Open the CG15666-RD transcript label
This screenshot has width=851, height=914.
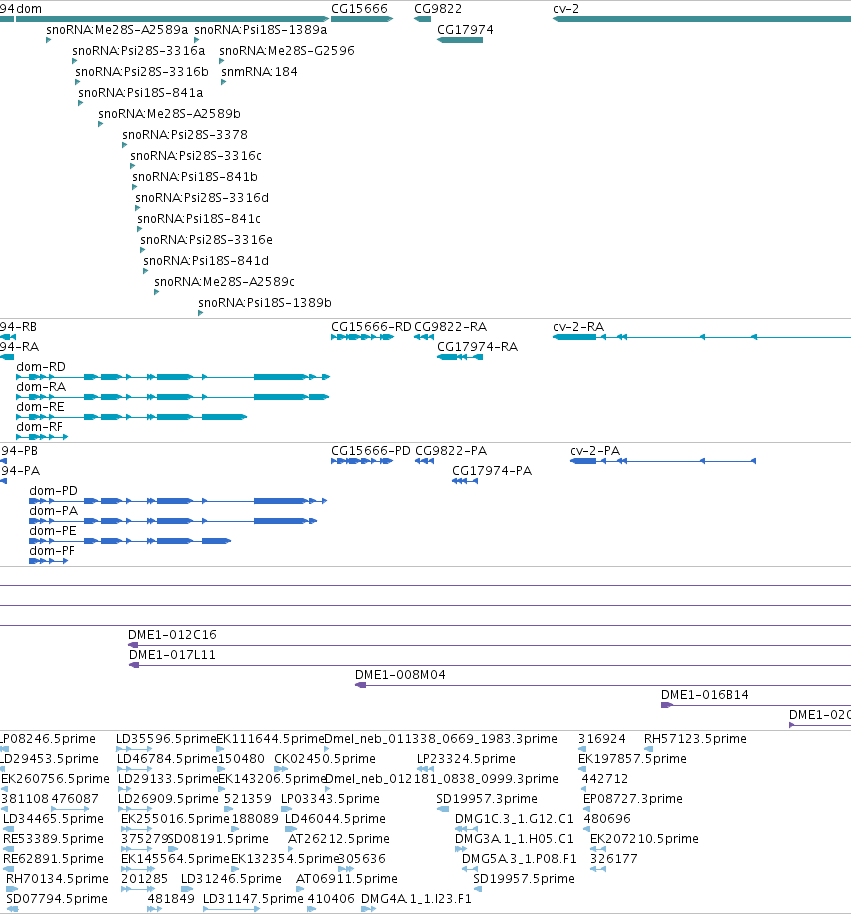click(371, 327)
